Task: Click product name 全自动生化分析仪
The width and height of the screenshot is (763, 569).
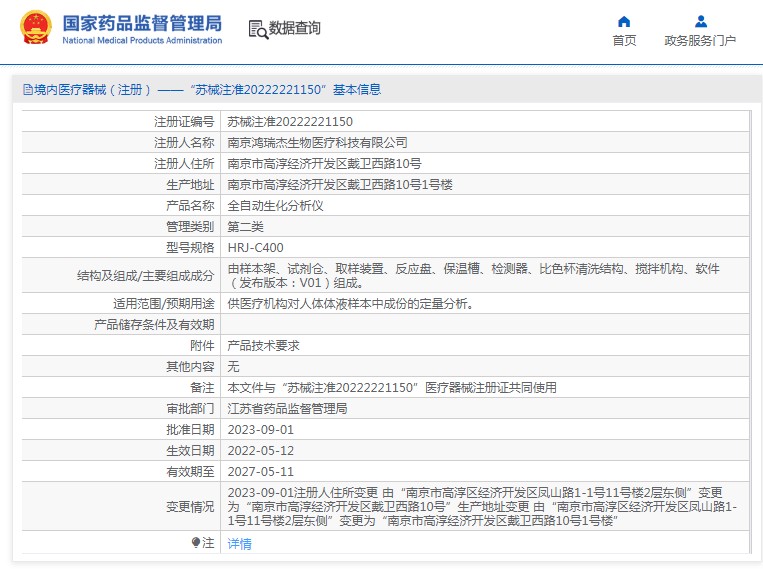Action: point(275,205)
